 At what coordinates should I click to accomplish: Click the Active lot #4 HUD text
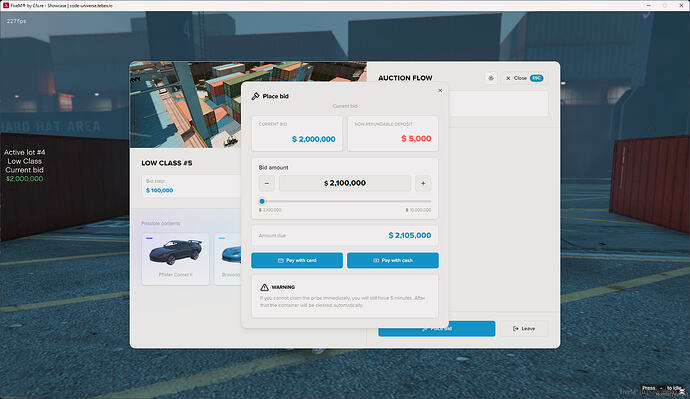[25, 152]
